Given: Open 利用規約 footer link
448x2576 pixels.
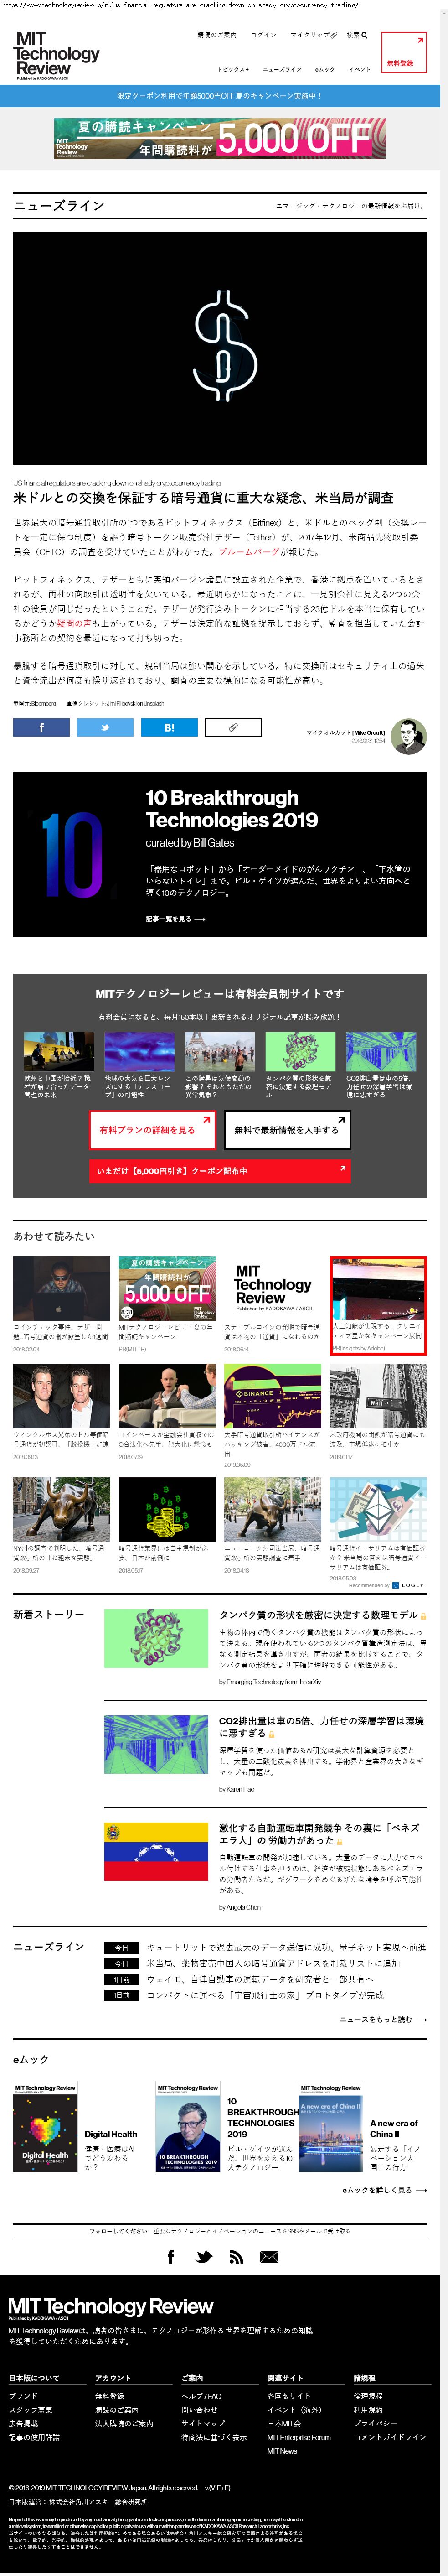Looking at the screenshot, I should click(367, 2409).
